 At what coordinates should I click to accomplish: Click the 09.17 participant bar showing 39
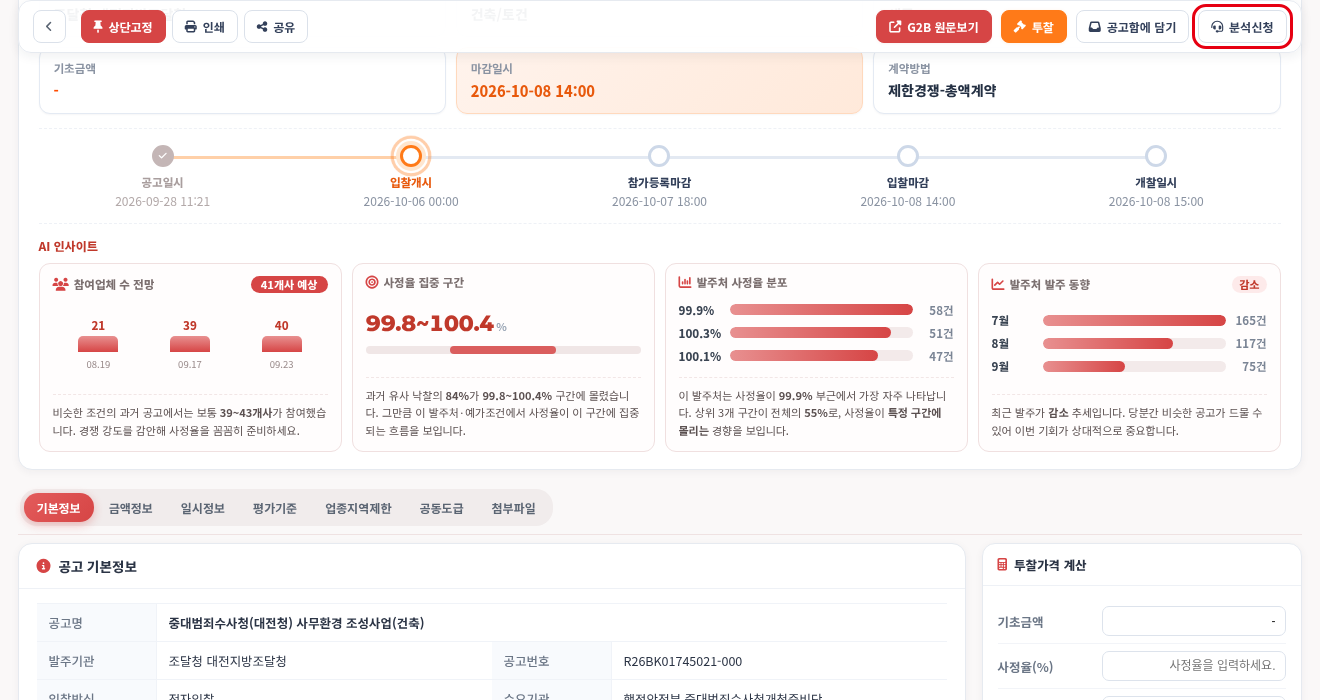tap(190, 344)
